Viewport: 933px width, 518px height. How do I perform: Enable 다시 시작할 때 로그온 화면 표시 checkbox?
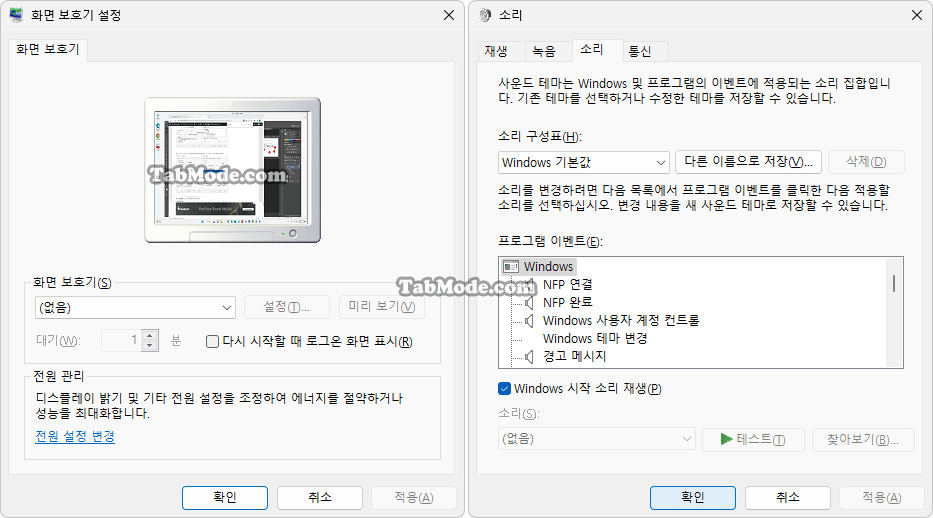click(x=212, y=341)
